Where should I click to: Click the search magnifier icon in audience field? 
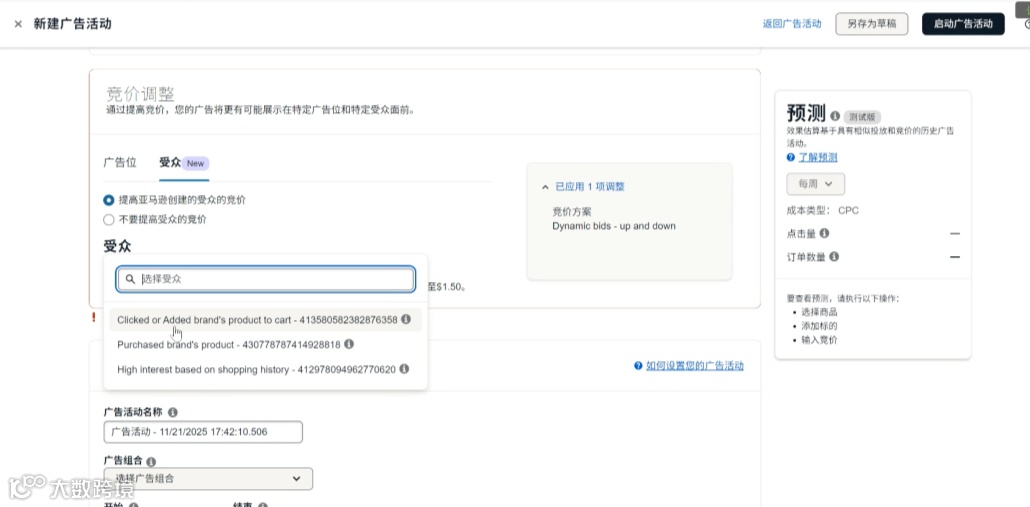[x=130, y=279]
